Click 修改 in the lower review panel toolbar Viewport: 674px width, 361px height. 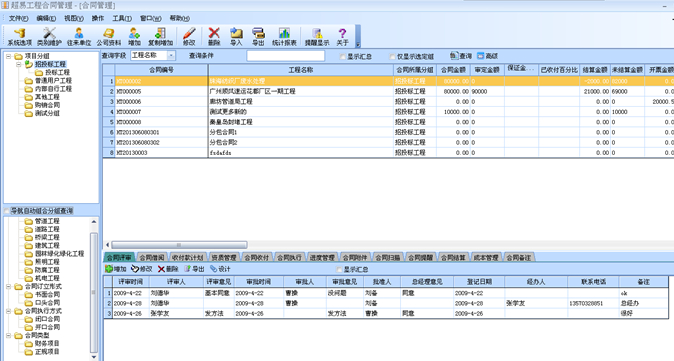click(x=141, y=269)
